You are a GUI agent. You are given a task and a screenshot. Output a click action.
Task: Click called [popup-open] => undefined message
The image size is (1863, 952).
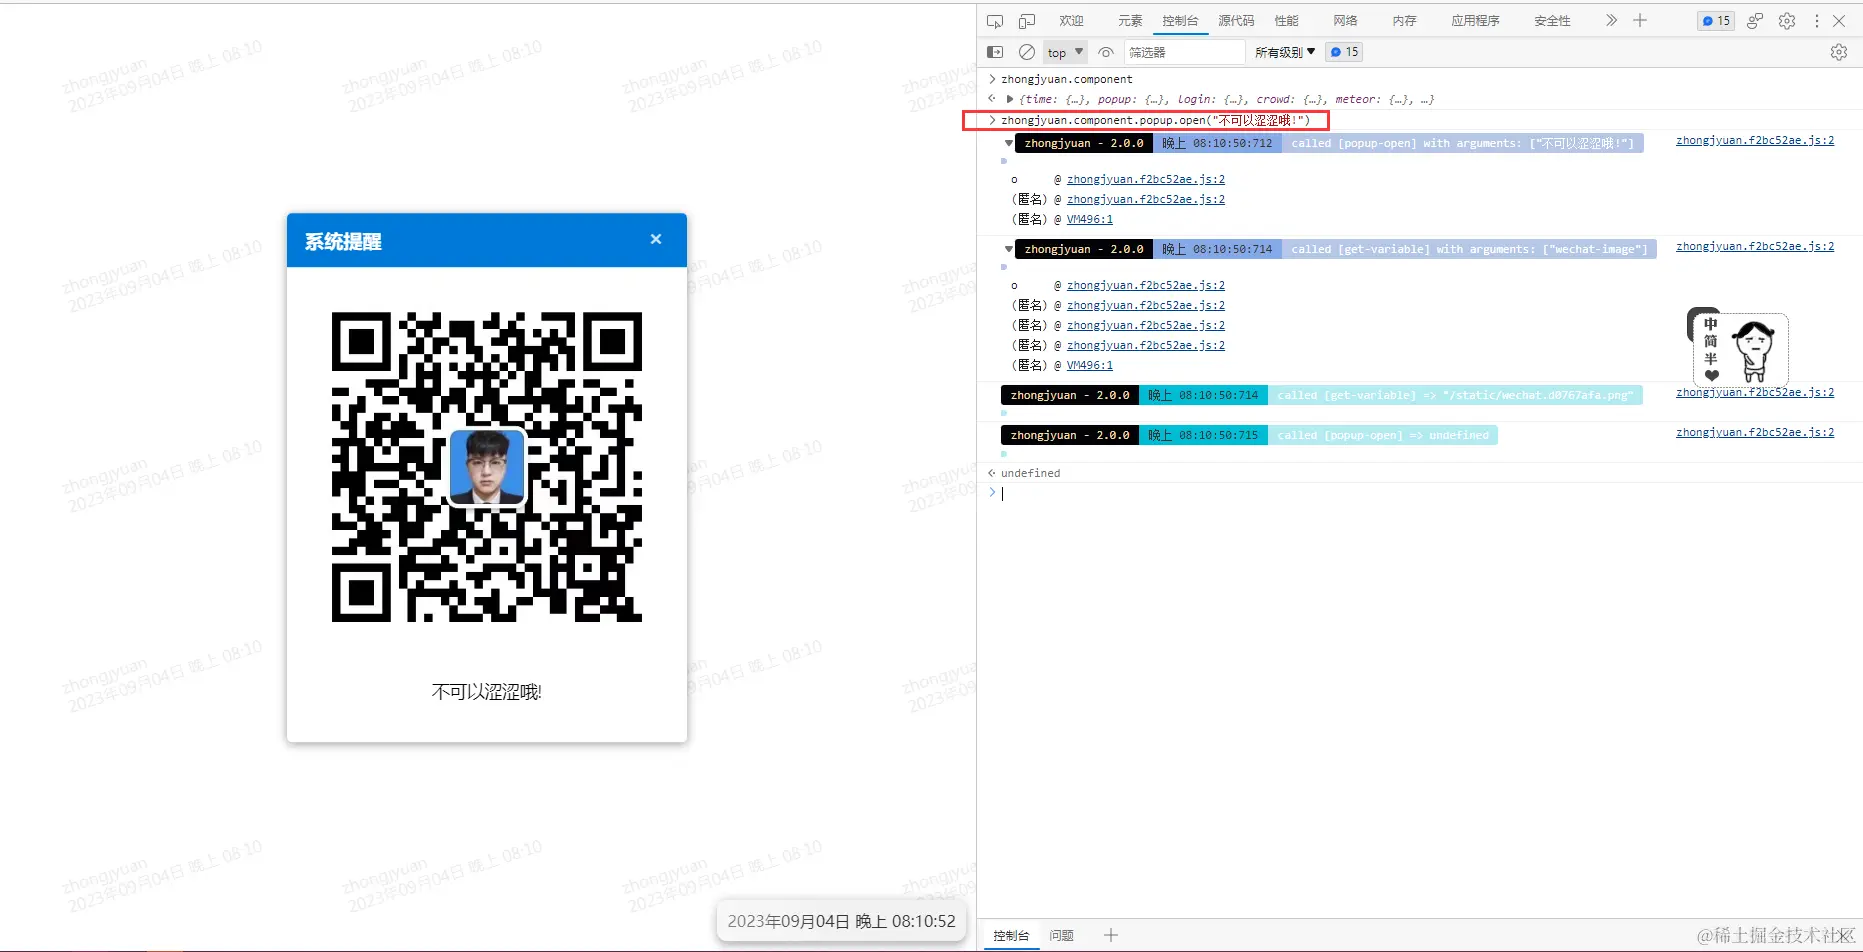pyautogui.click(x=1382, y=435)
